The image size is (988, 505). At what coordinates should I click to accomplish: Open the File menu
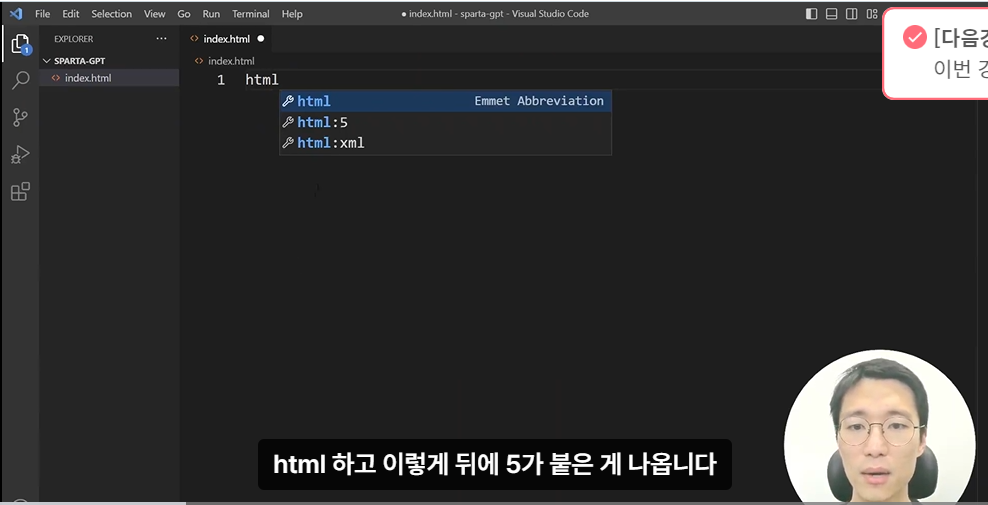pos(42,13)
